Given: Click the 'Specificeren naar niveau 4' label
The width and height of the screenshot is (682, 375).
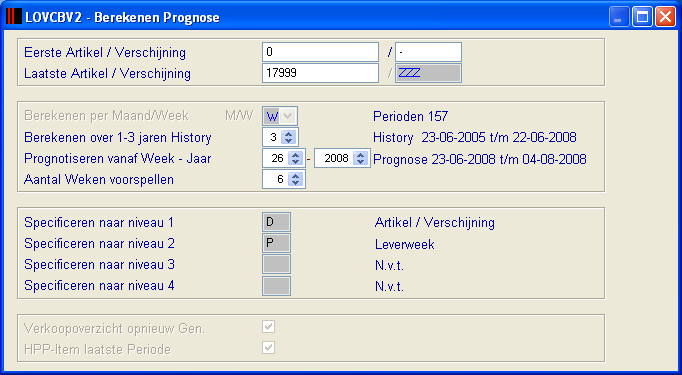Looking at the screenshot, I should (x=99, y=286).
